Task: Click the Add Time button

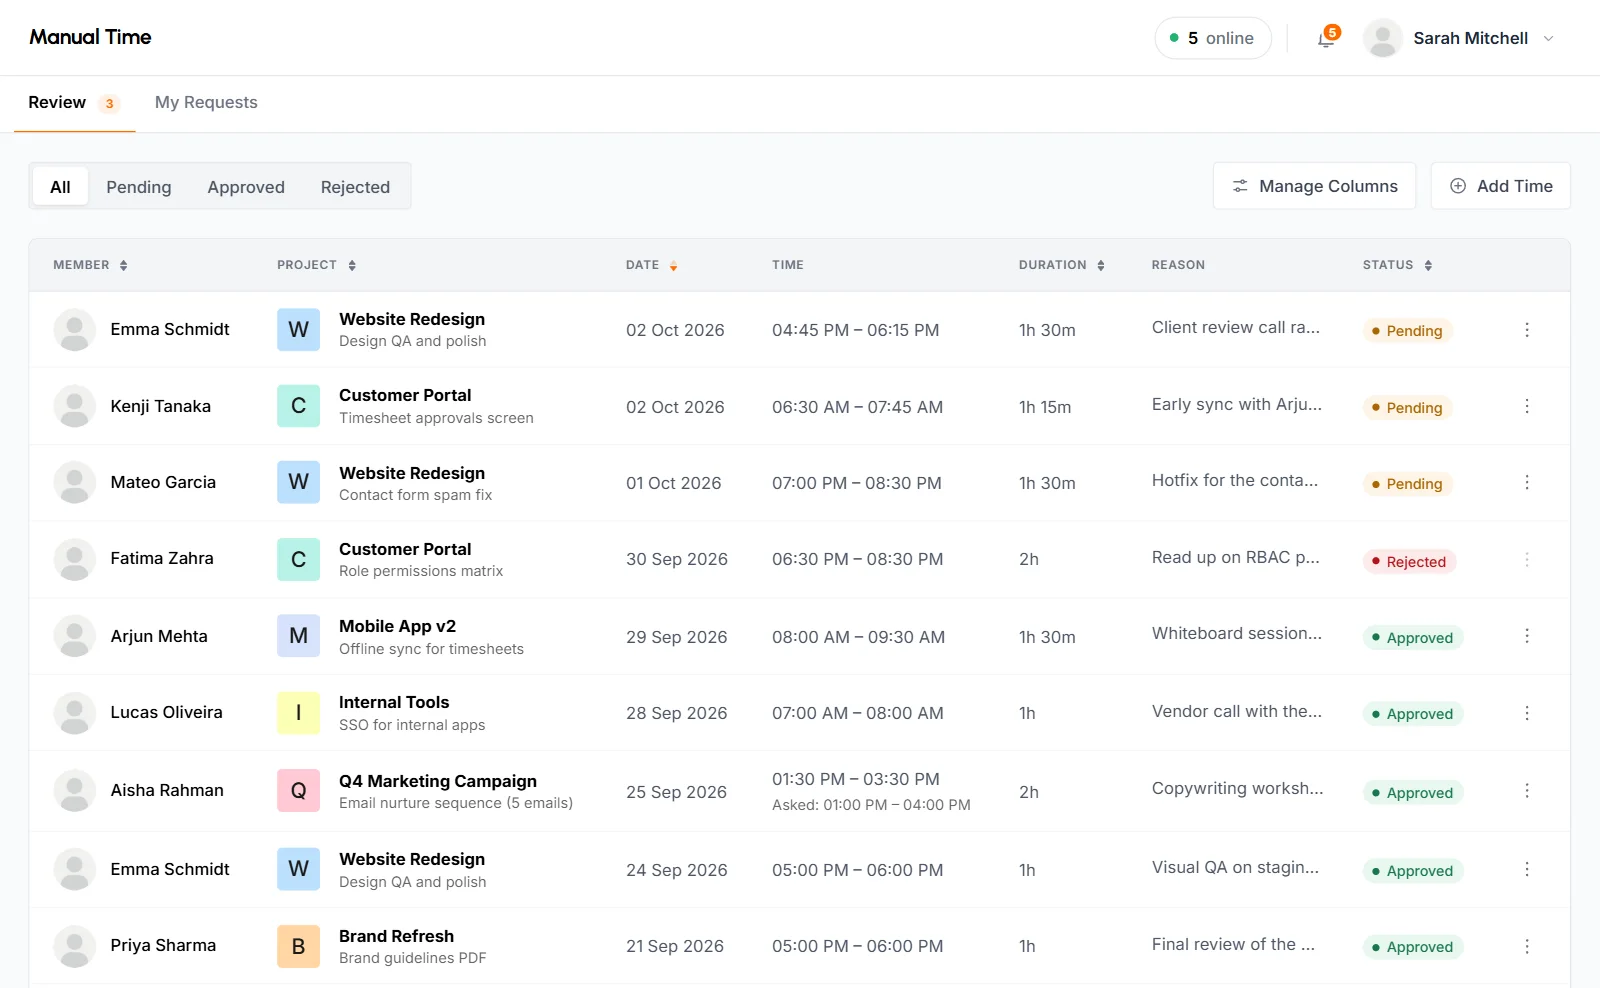Action: (1500, 186)
